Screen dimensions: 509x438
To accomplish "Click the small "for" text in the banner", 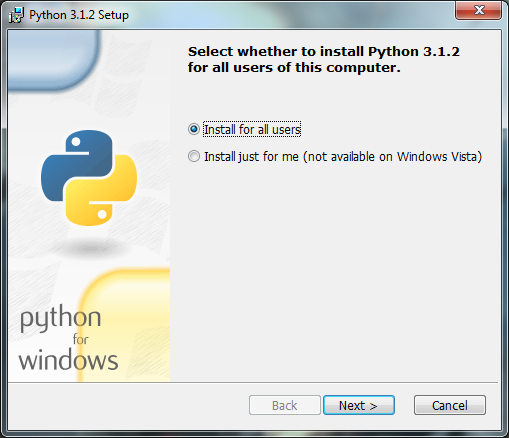I will coord(80,340).
